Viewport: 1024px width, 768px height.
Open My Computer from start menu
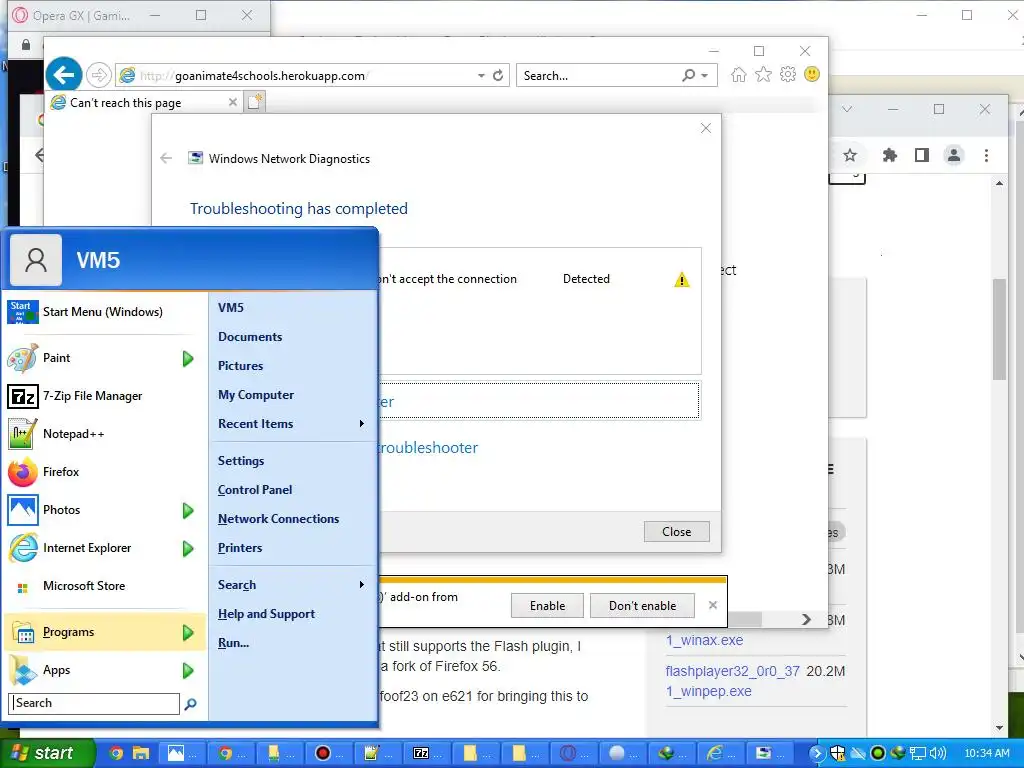click(256, 394)
